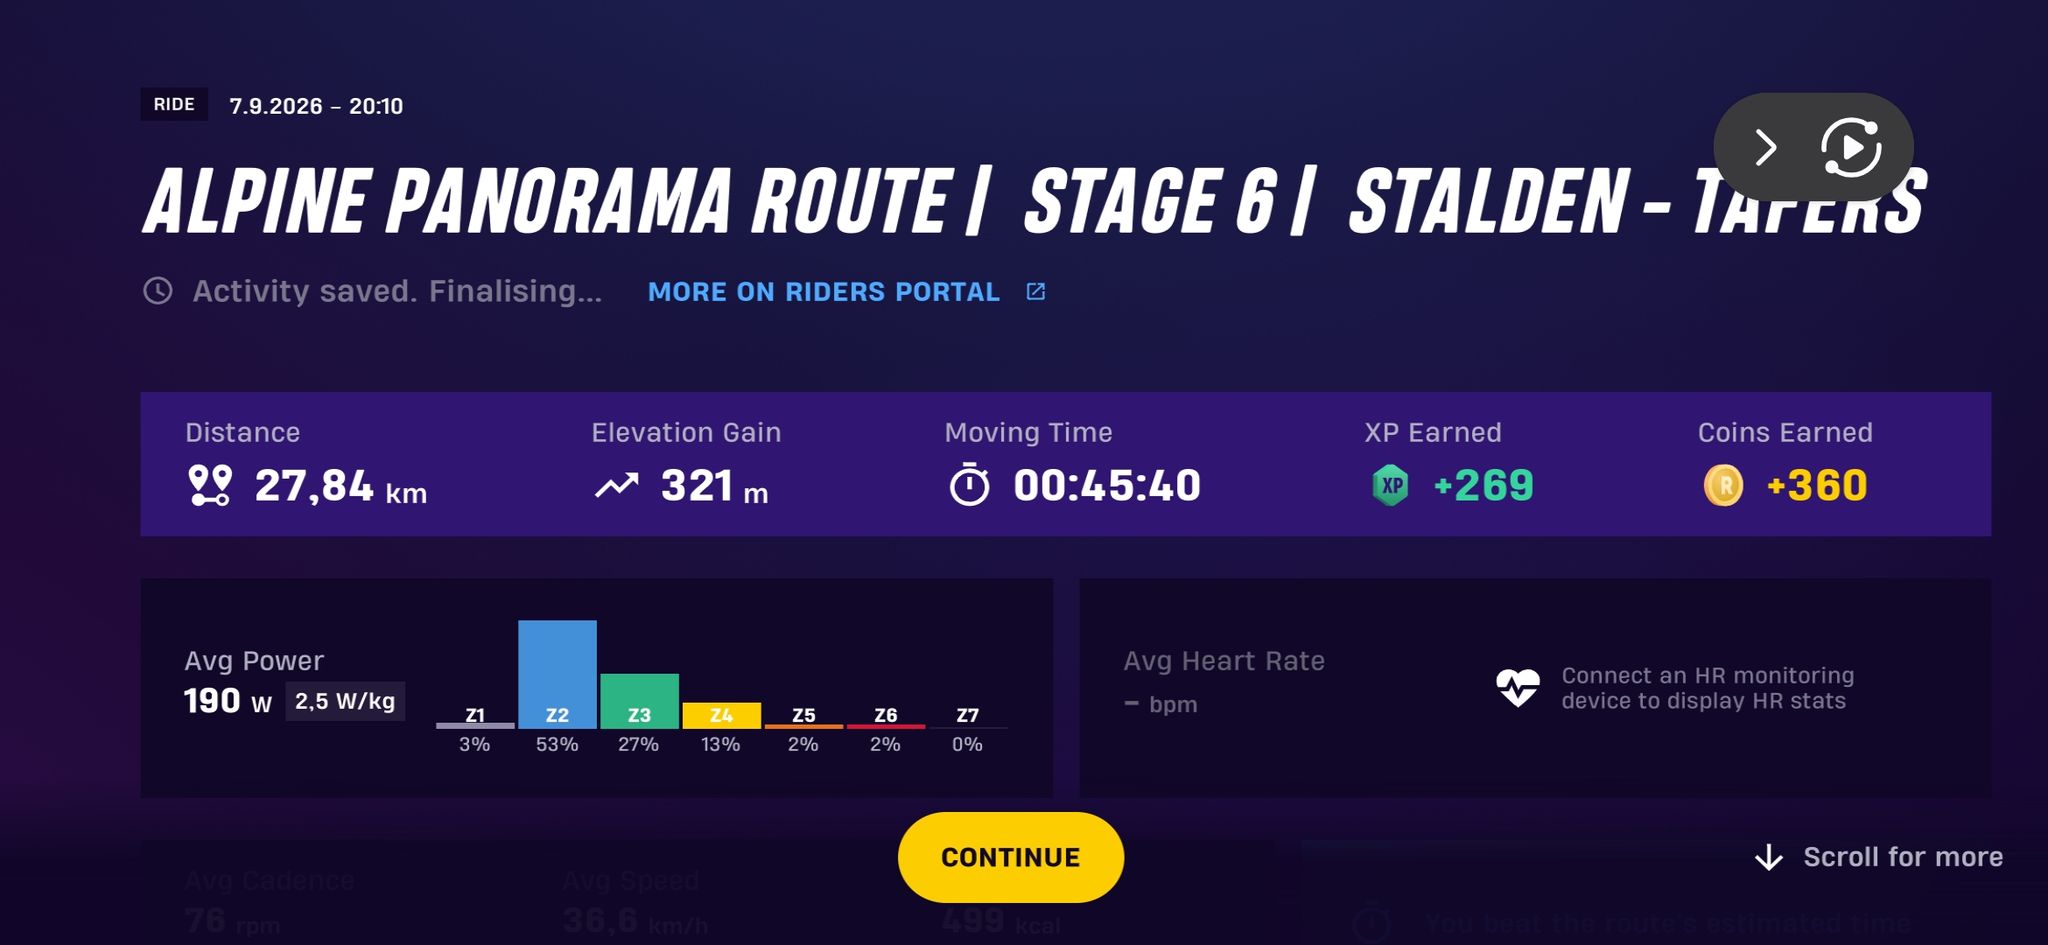Click the clock icon beside Activity saved
The height and width of the screenshot is (945, 2048).
tap(158, 291)
